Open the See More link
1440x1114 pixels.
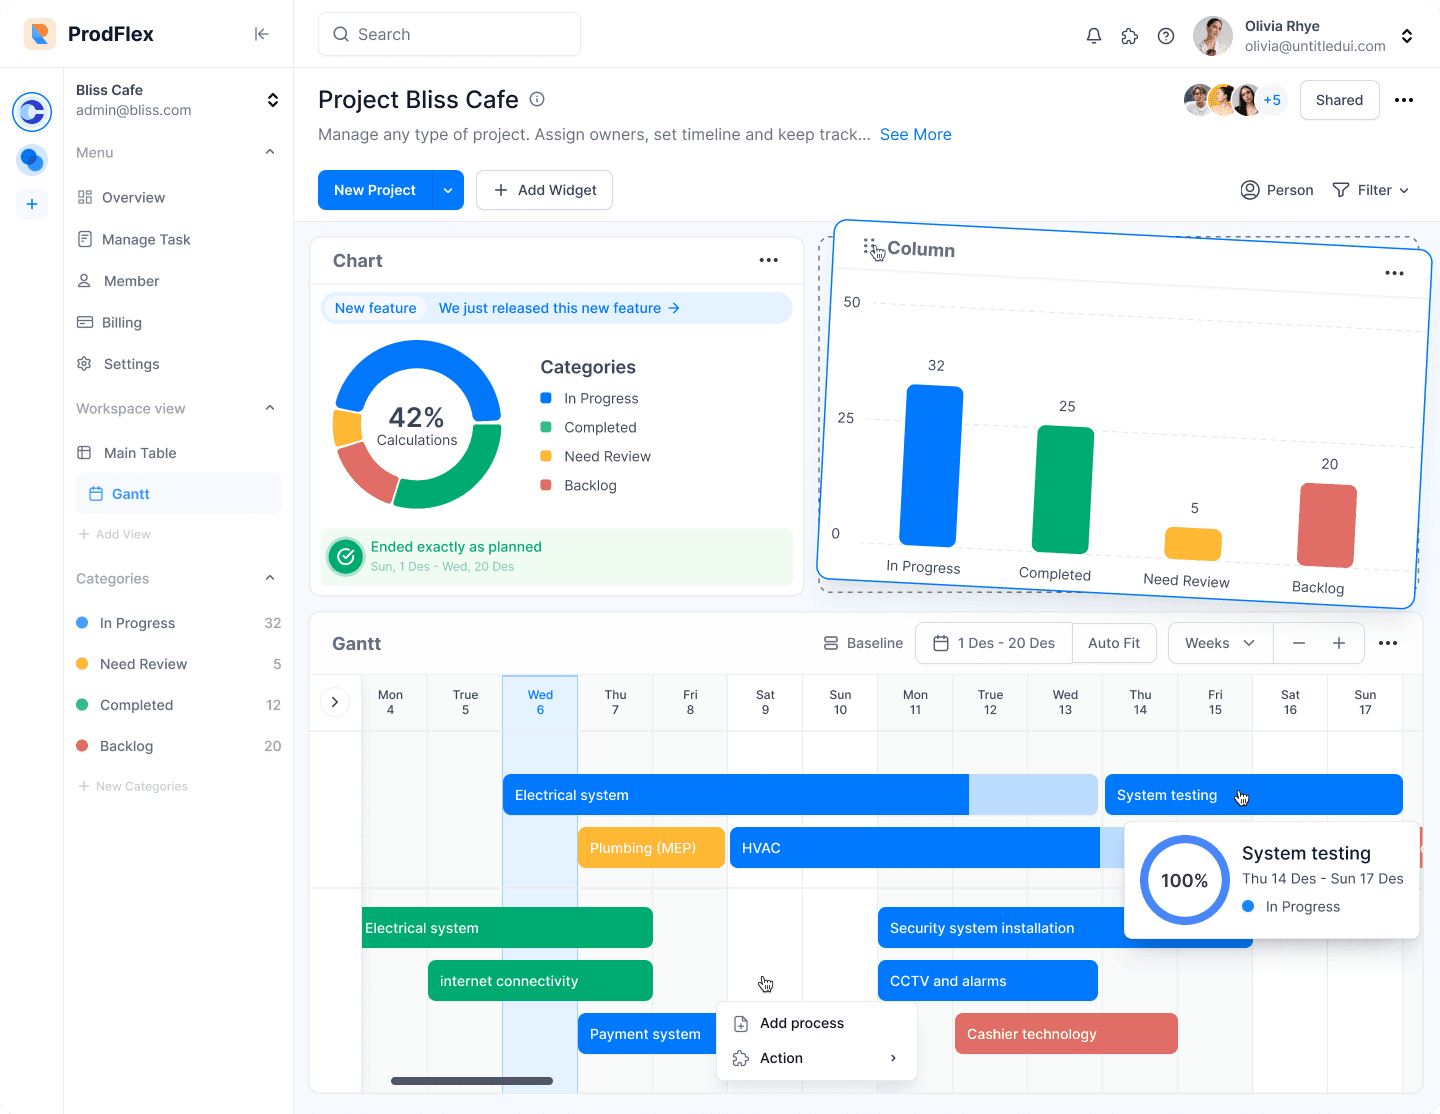pos(916,134)
